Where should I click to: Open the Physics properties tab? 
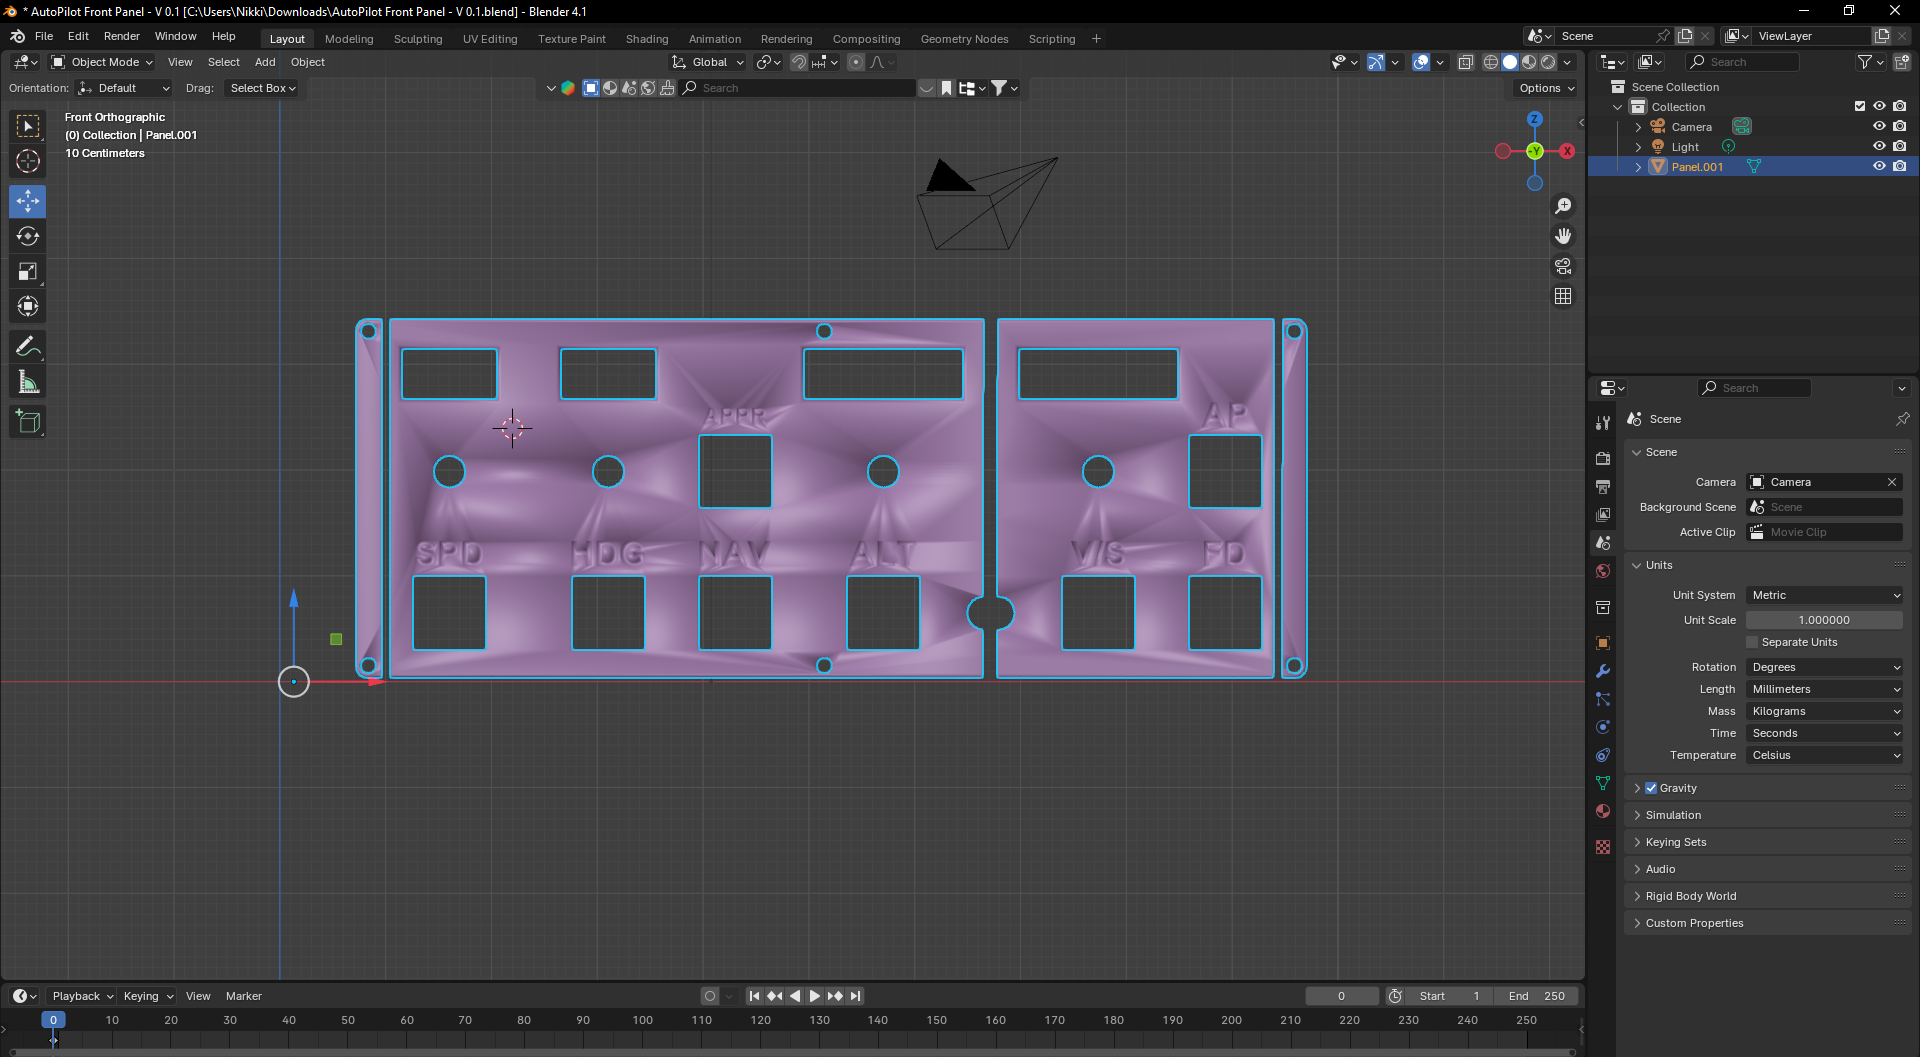pos(1603,727)
